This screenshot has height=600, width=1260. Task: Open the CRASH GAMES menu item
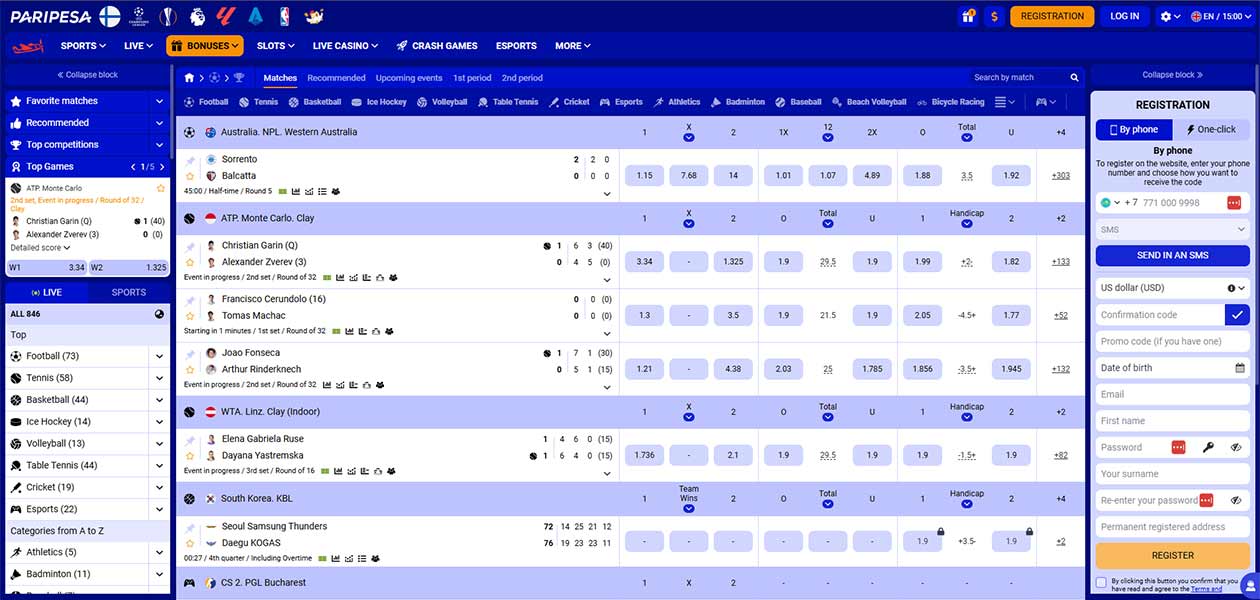point(436,46)
